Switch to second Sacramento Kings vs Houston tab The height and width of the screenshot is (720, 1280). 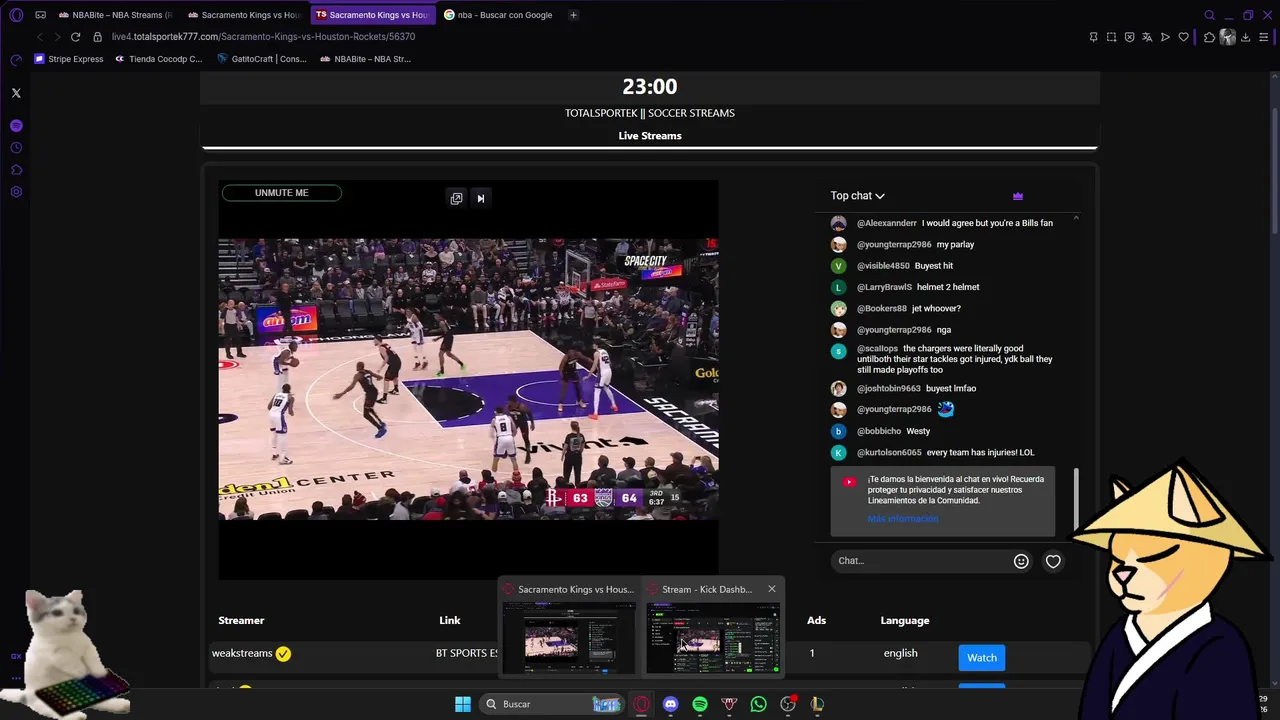244,15
